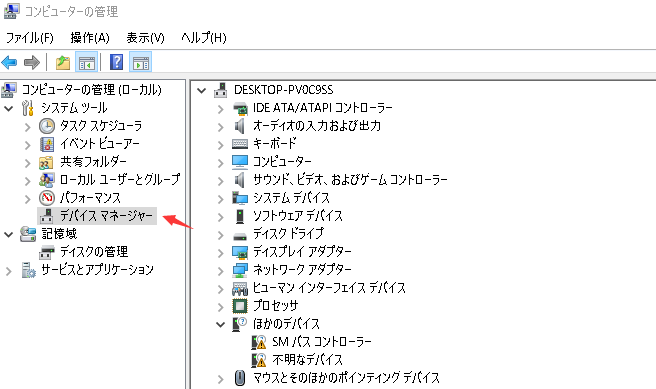The image size is (656, 389).
Task: Expand the オーディオの入力および出力 category
Action: pyautogui.click(x=220, y=127)
